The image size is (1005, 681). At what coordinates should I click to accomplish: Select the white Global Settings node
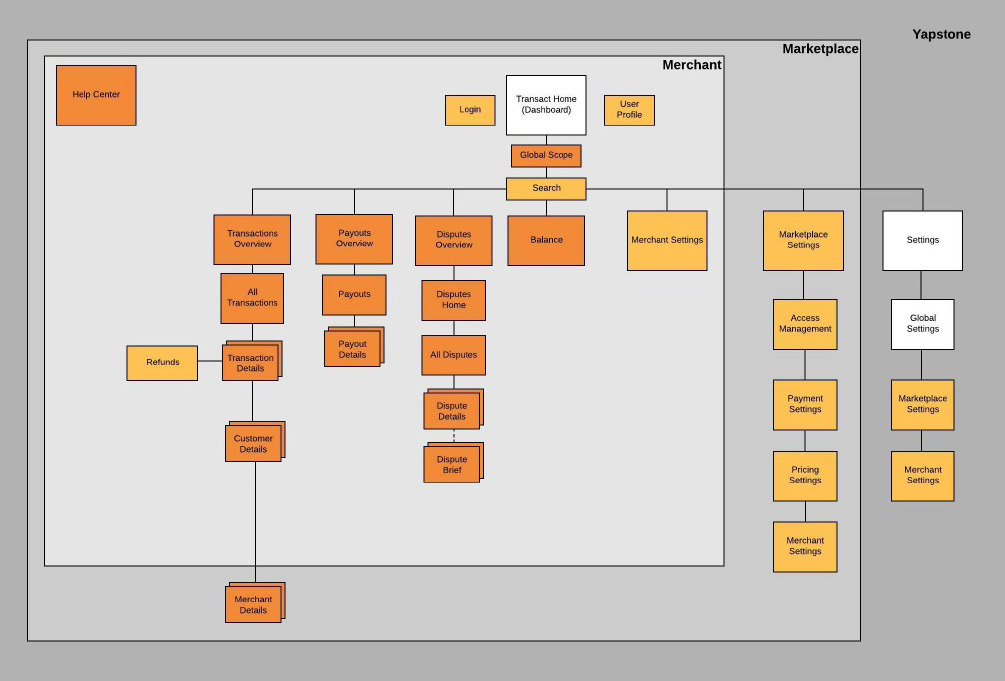(923, 324)
